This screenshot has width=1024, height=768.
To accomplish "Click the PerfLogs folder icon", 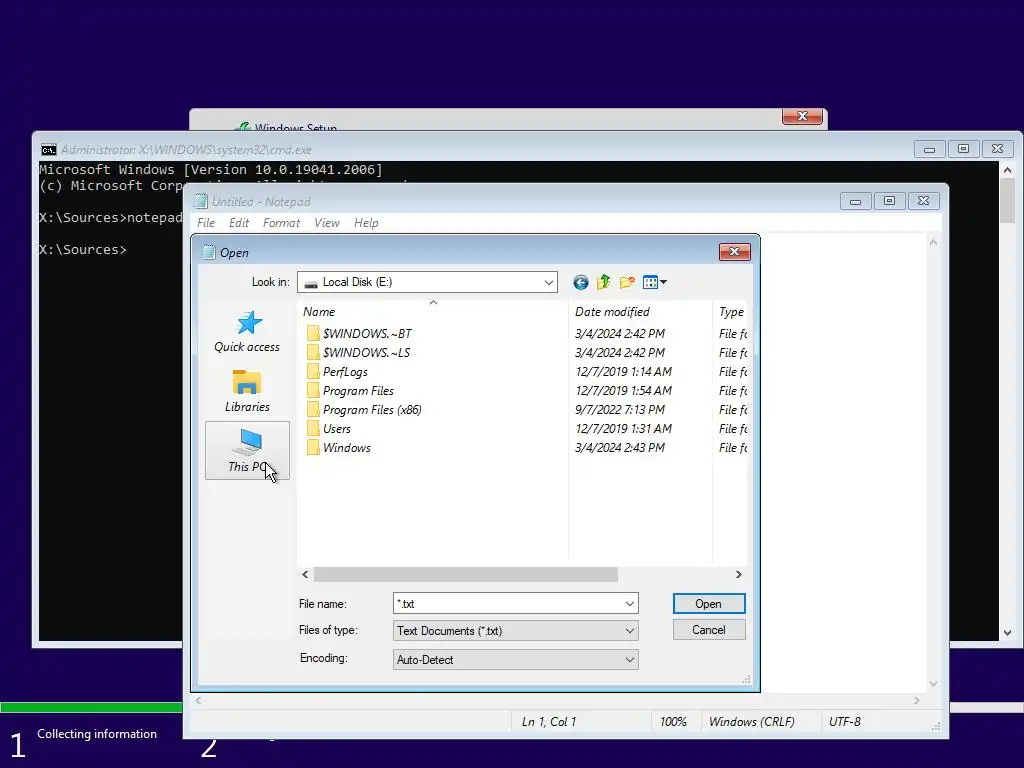I will [313, 372].
